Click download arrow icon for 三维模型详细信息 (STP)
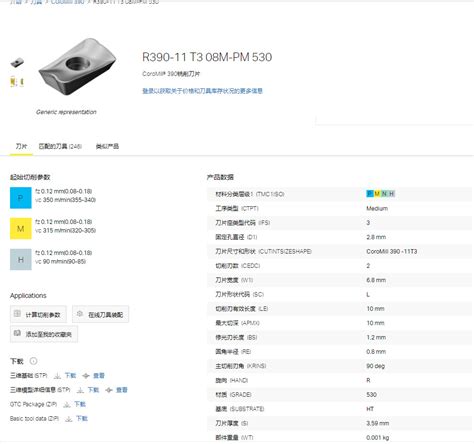 point(80,390)
